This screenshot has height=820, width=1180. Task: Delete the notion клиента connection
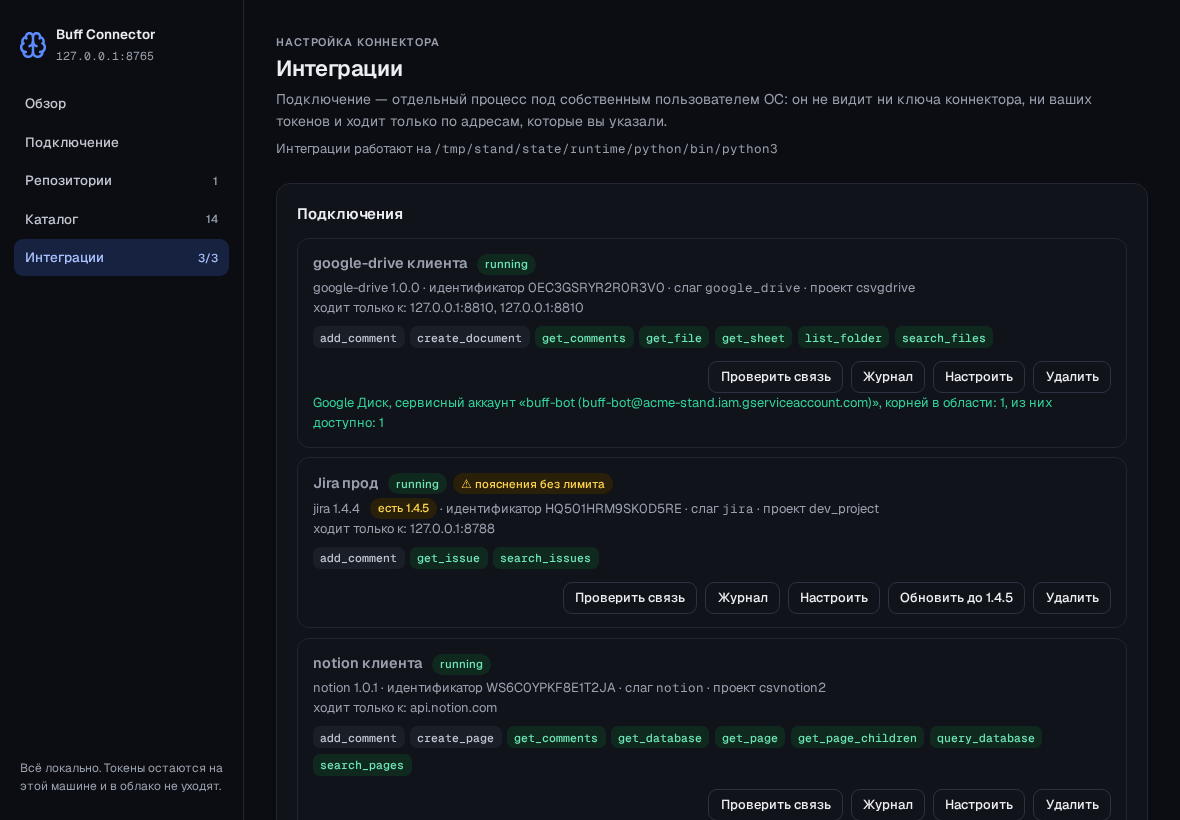point(1072,804)
